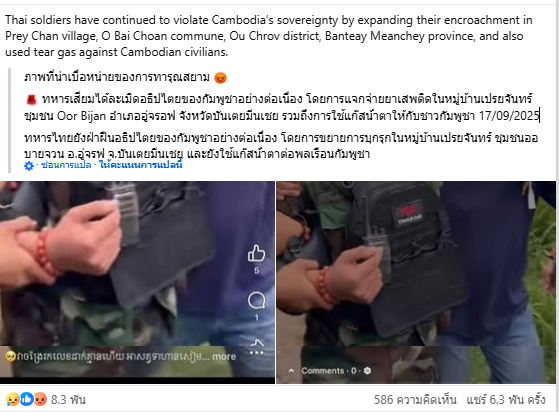Image resolution: width=559 pixels, height=412 pixels.
Task: Click the Khmer caption text on left video
Action: 108,356
